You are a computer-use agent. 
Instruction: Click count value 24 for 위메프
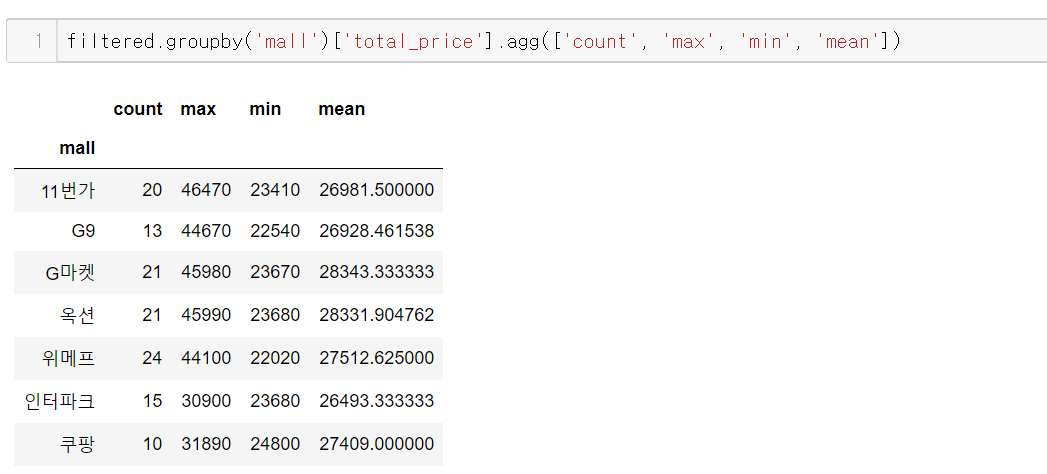pyautogui.click(x=152, y=358)
